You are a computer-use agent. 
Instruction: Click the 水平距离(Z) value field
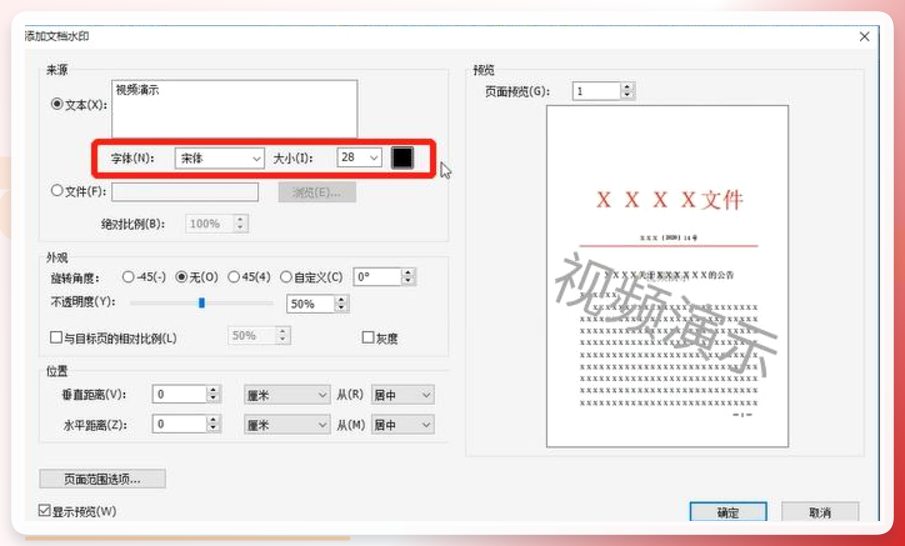pos(179,424)
